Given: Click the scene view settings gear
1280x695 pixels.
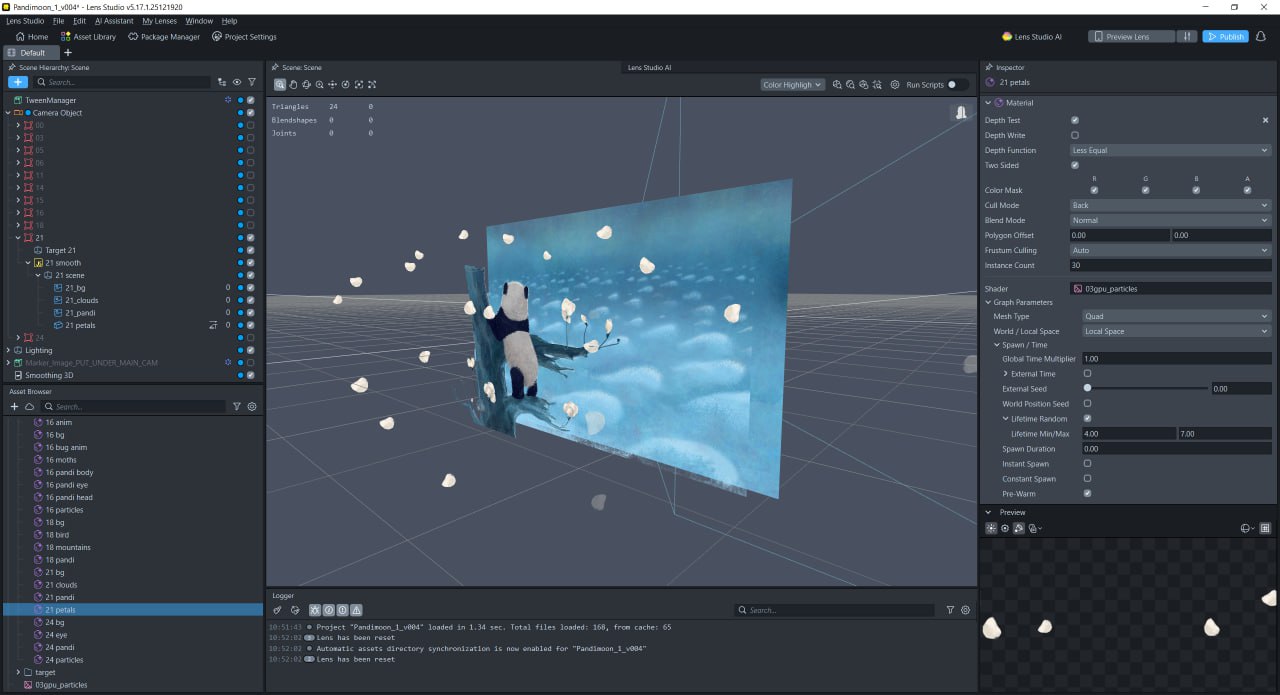Looking at the screenshot, I should coord(895,85).
